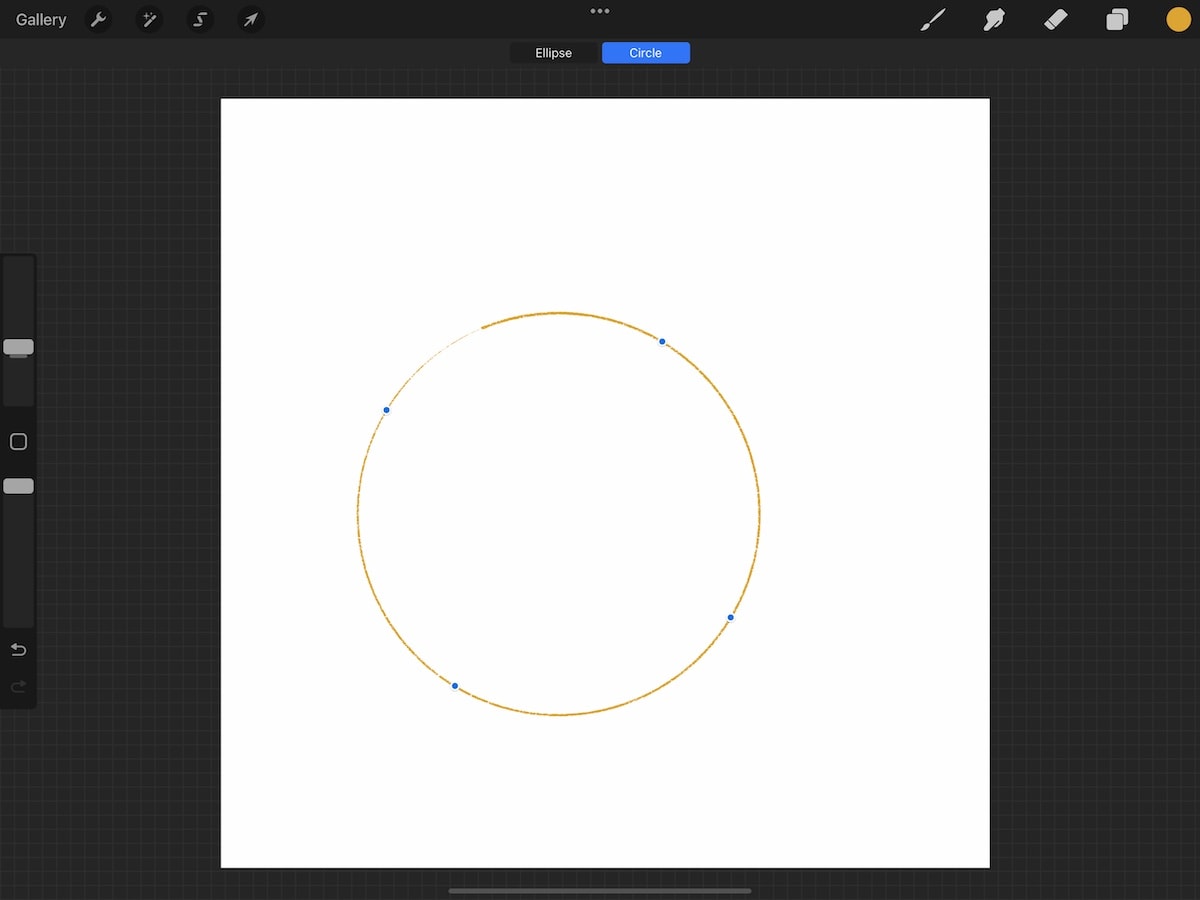This screenshot has height=900, width=1200.
Task: Open canvas options via the three dots
Action: [x=599, y=11]
